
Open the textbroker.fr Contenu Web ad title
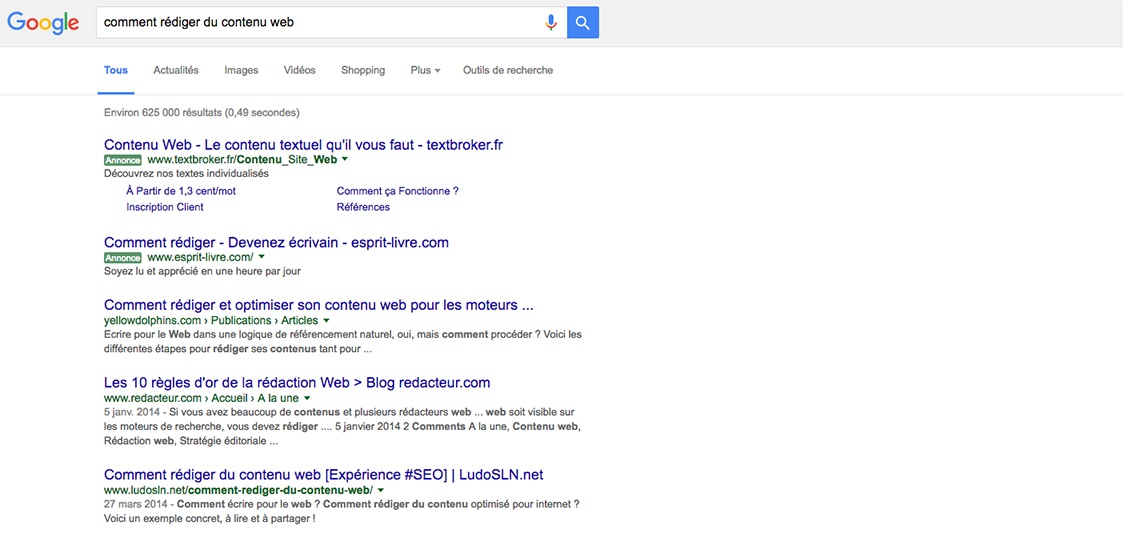point(304,145)
